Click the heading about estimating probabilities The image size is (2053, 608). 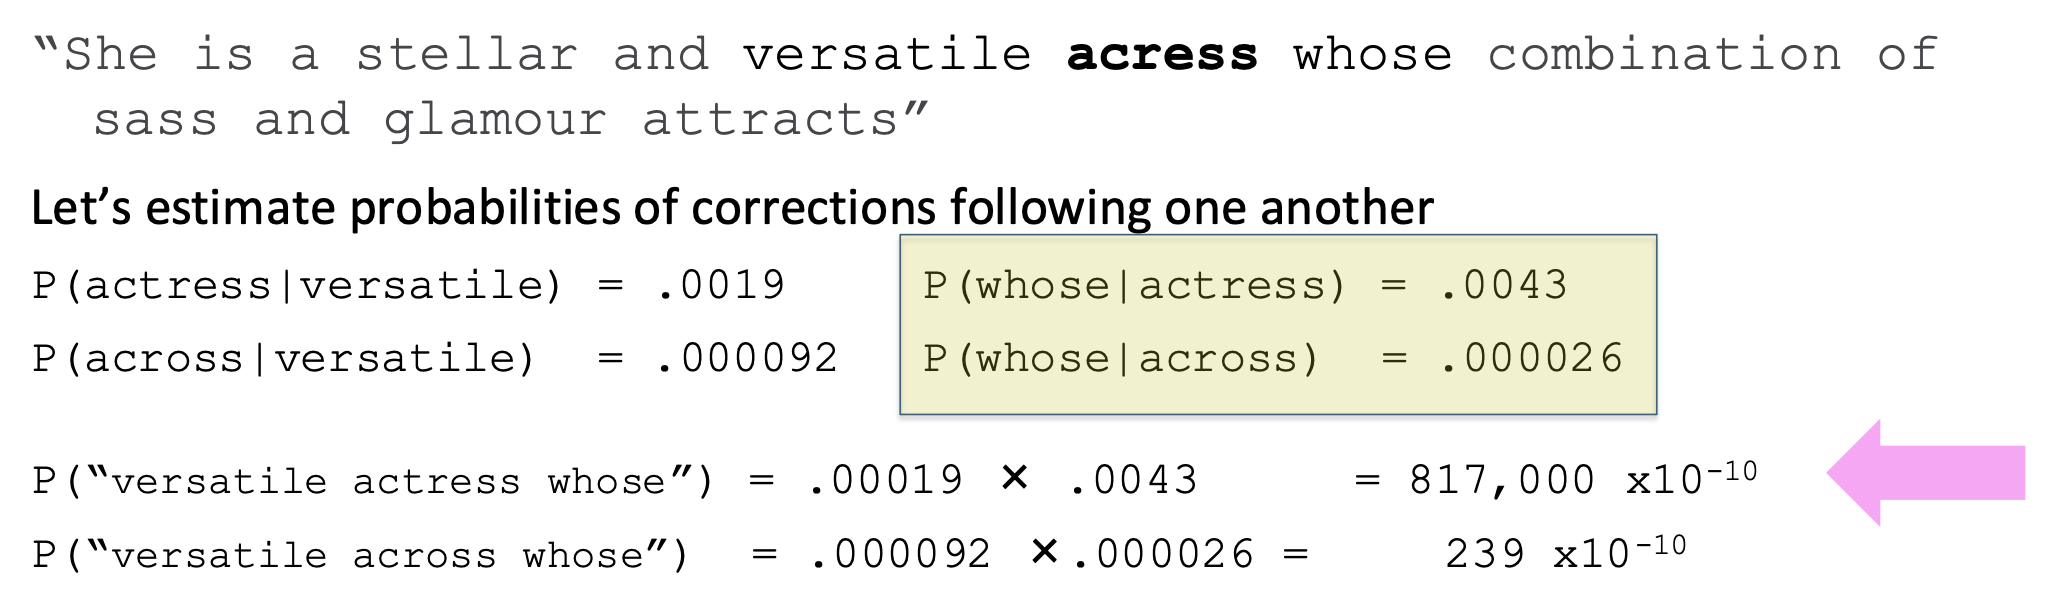(x=733, y=208)
